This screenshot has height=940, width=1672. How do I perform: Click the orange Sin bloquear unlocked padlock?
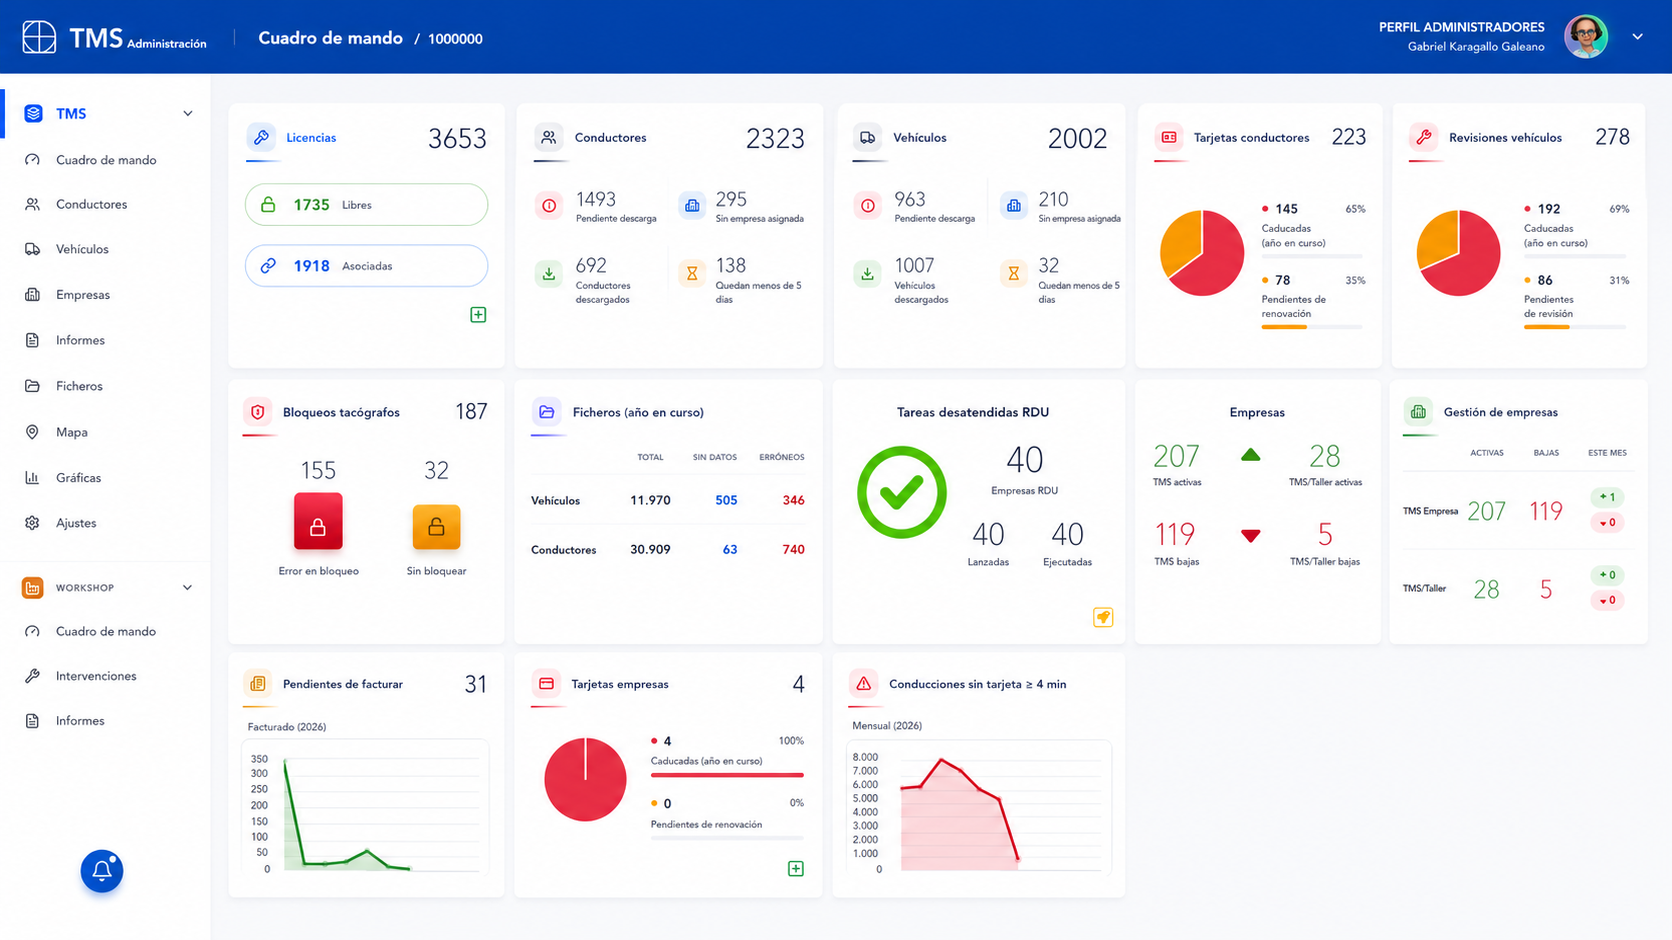pos(436,527)
